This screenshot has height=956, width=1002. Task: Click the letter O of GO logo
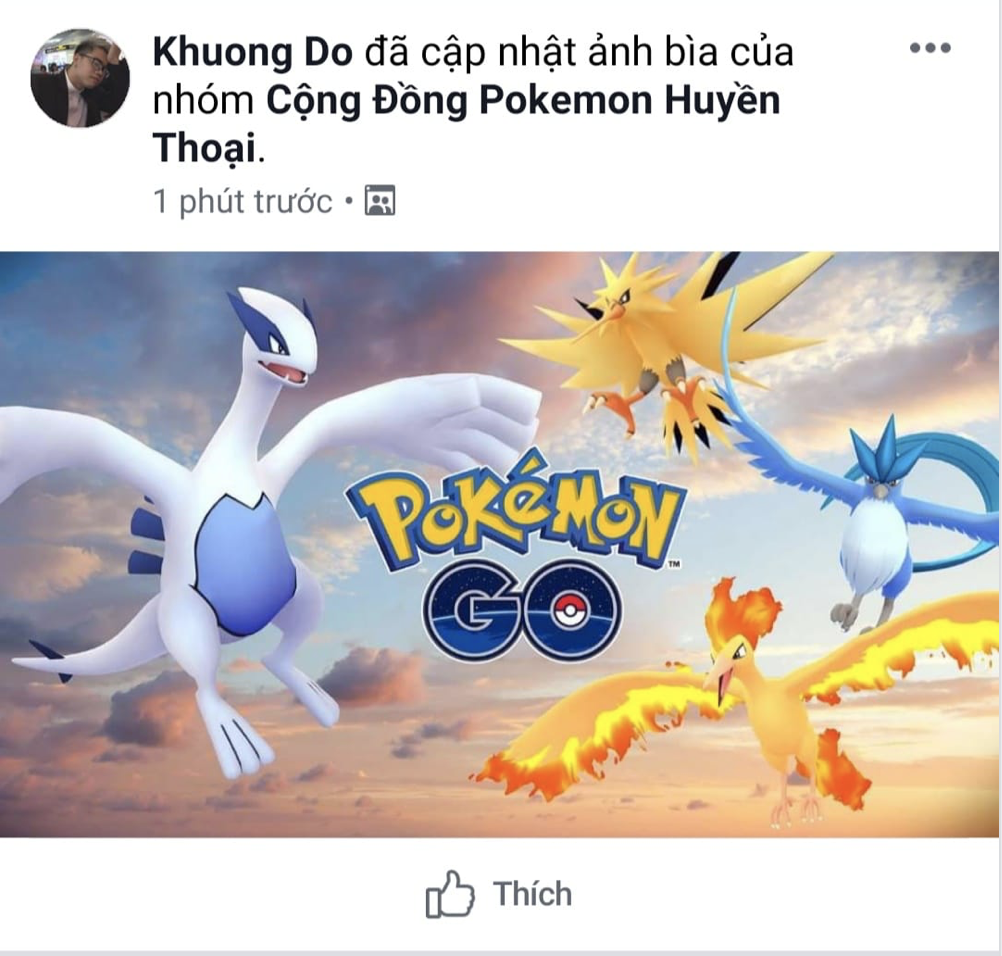(567, 610)
